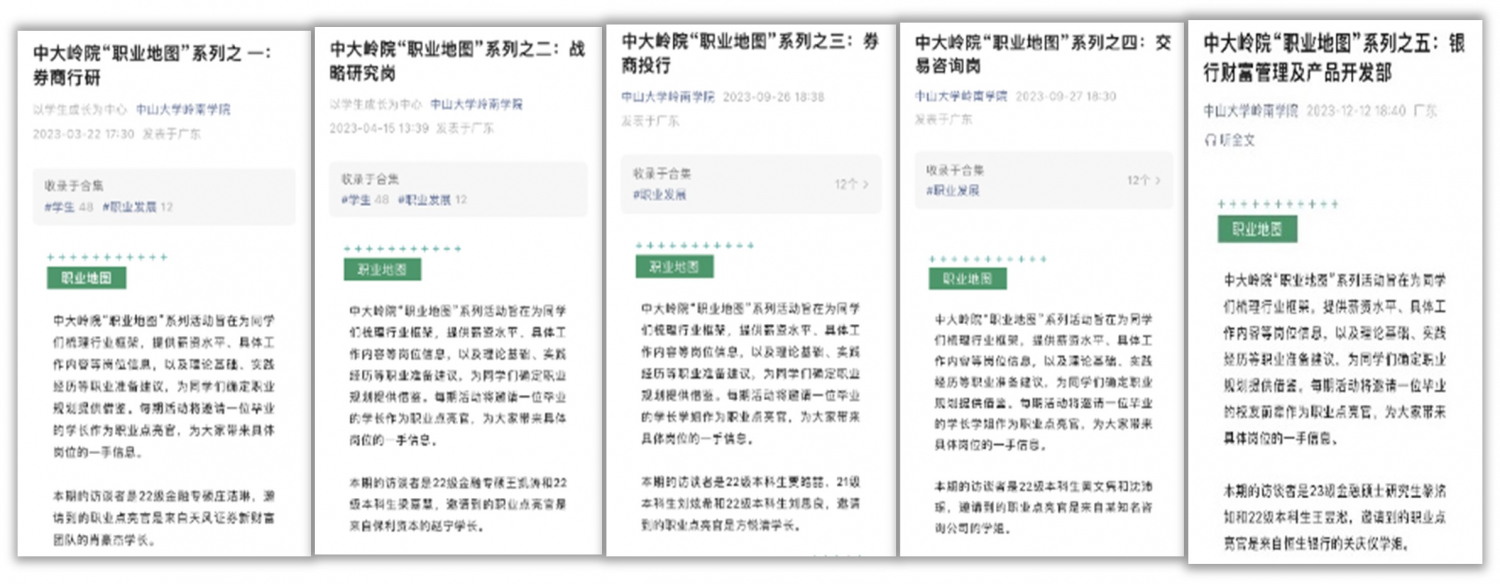Expand the 12个 collection arrow in 交易咨询岗 article
1500x584 pixels.
(x=1158, y=181)
